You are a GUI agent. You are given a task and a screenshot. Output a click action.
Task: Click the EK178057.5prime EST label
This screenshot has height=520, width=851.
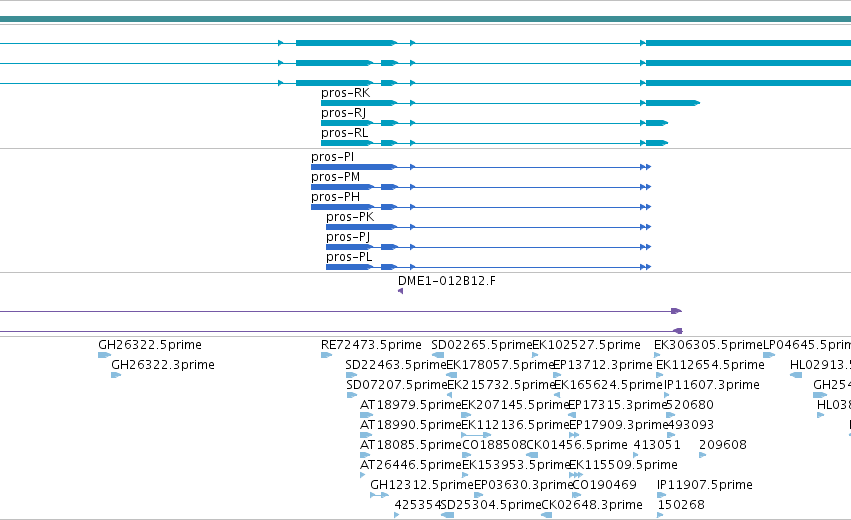[499, 365]
